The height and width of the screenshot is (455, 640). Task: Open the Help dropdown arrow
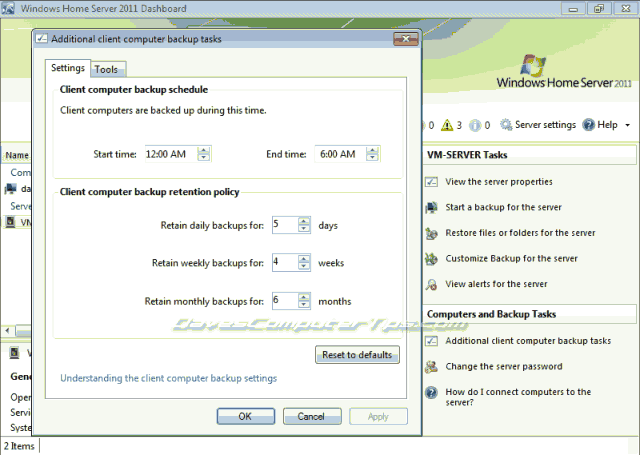628,125
